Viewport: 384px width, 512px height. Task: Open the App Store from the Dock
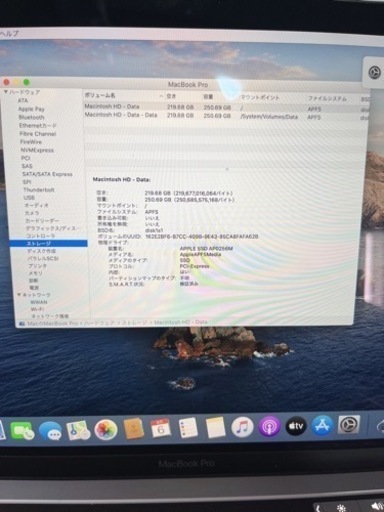(x=322, y=425)
